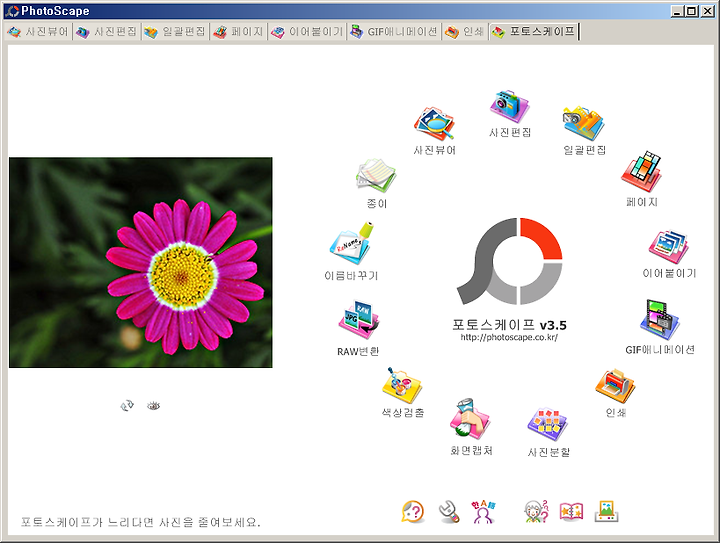Switch to the 일괄편집 tab
Viewport: 720px width, 543px height.
(x=175, y=32)
